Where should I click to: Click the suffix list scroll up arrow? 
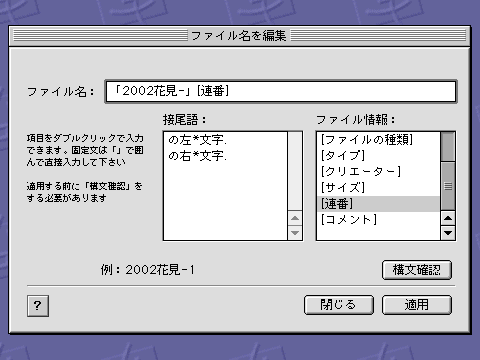(295, 218)
